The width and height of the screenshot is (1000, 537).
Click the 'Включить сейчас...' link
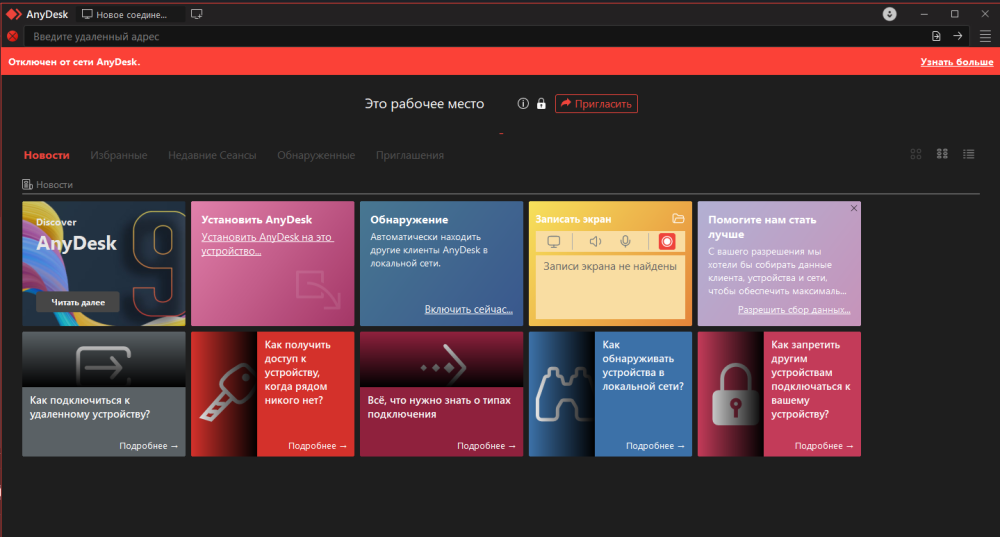pyautogui.click(x=469, y=309)
